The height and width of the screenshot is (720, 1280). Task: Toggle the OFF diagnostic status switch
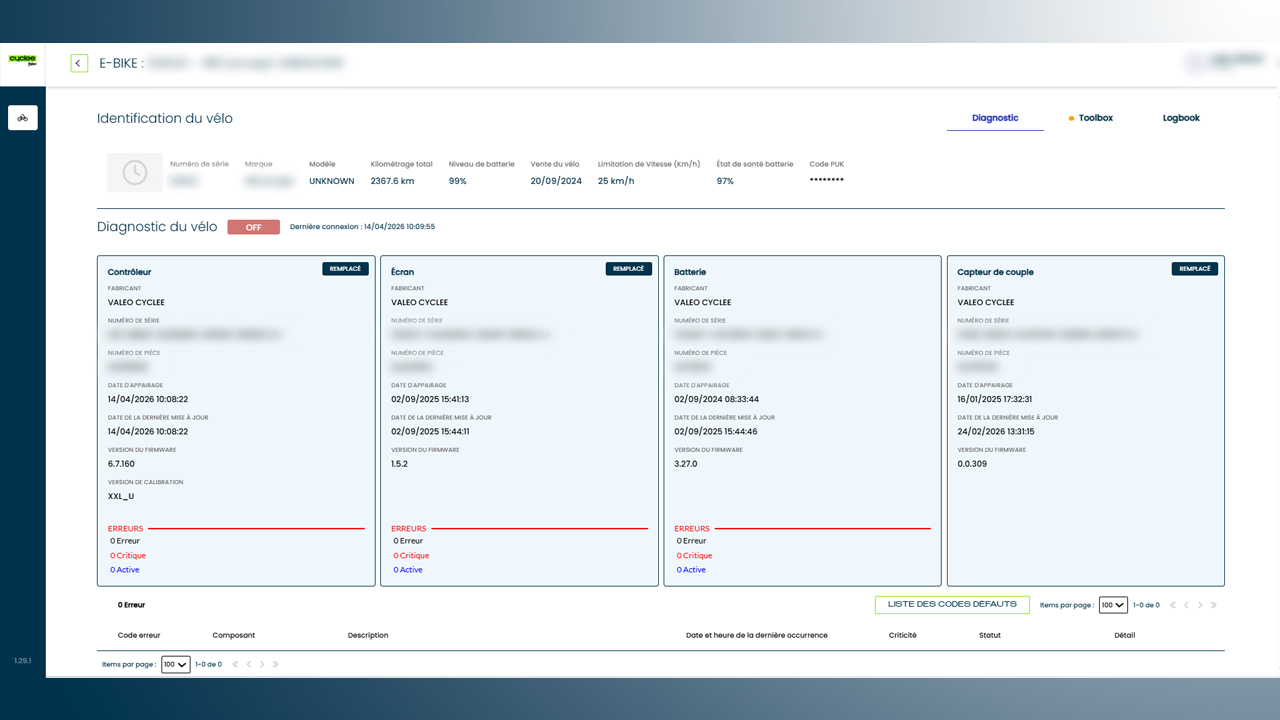coord(253,227)
